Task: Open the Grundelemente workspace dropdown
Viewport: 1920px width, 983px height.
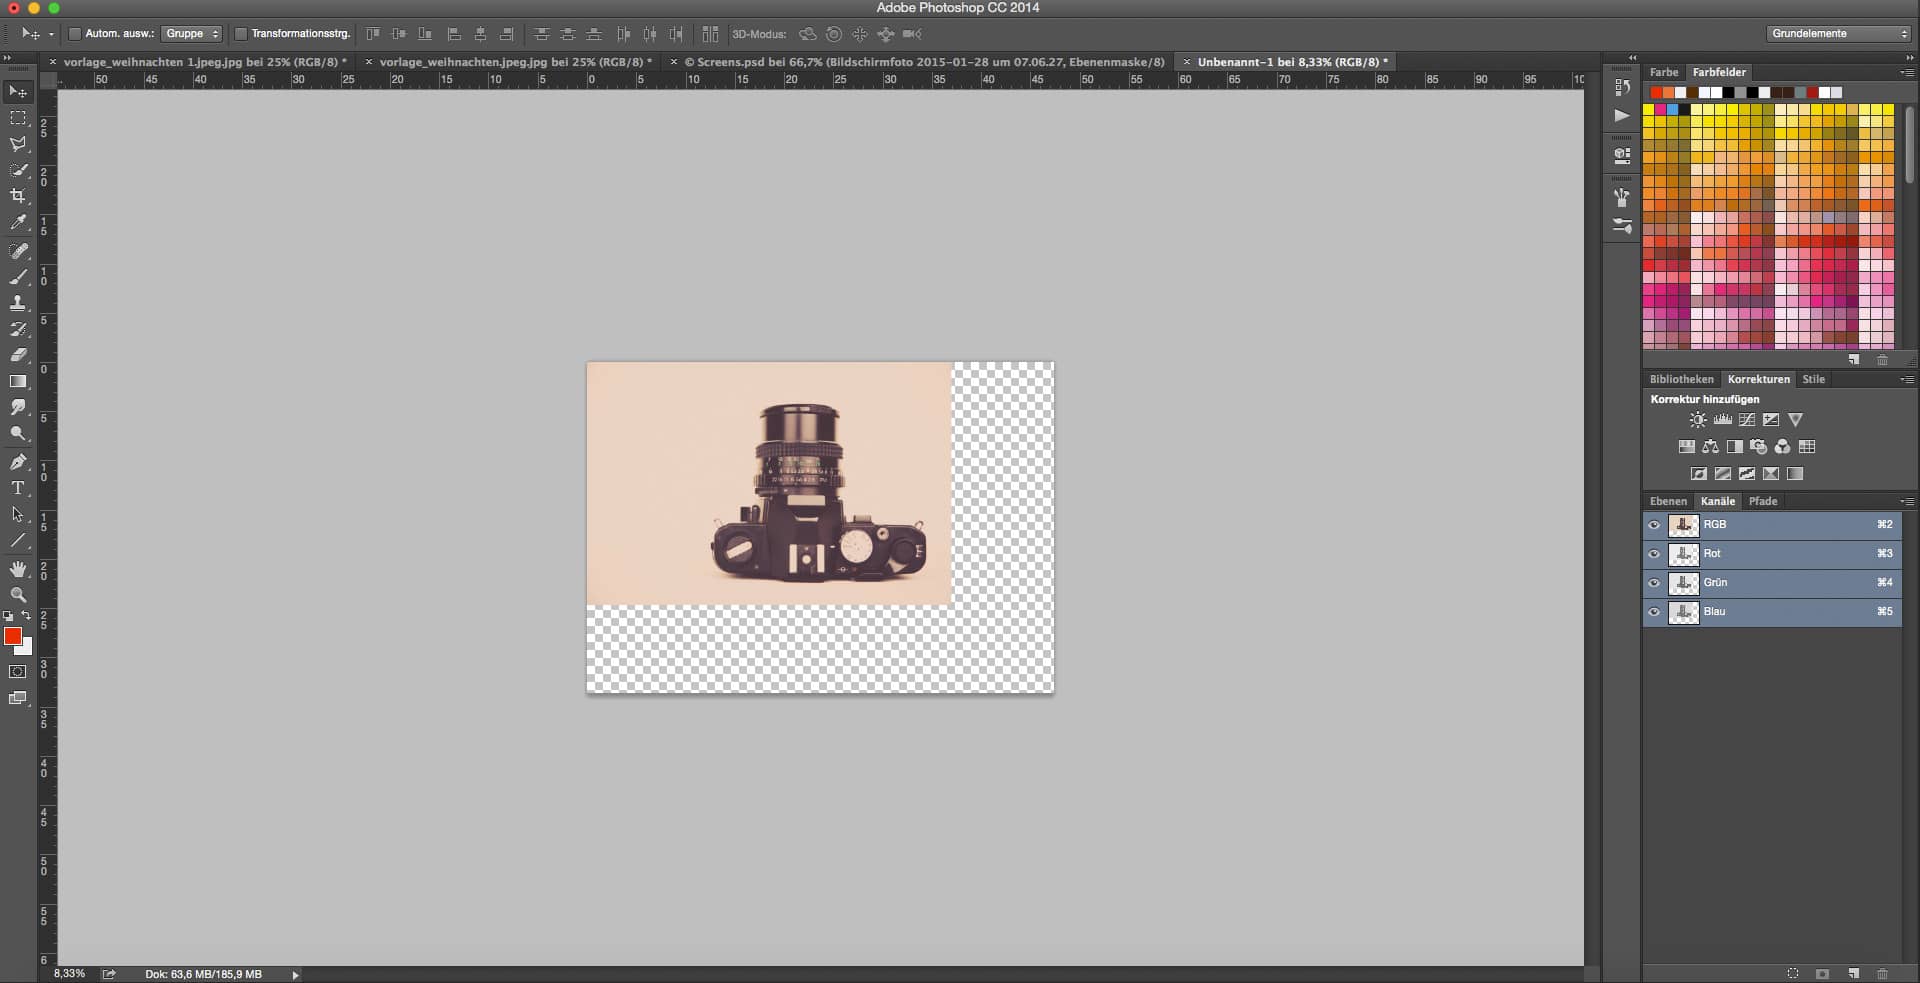Action: tap(1839, 34)
